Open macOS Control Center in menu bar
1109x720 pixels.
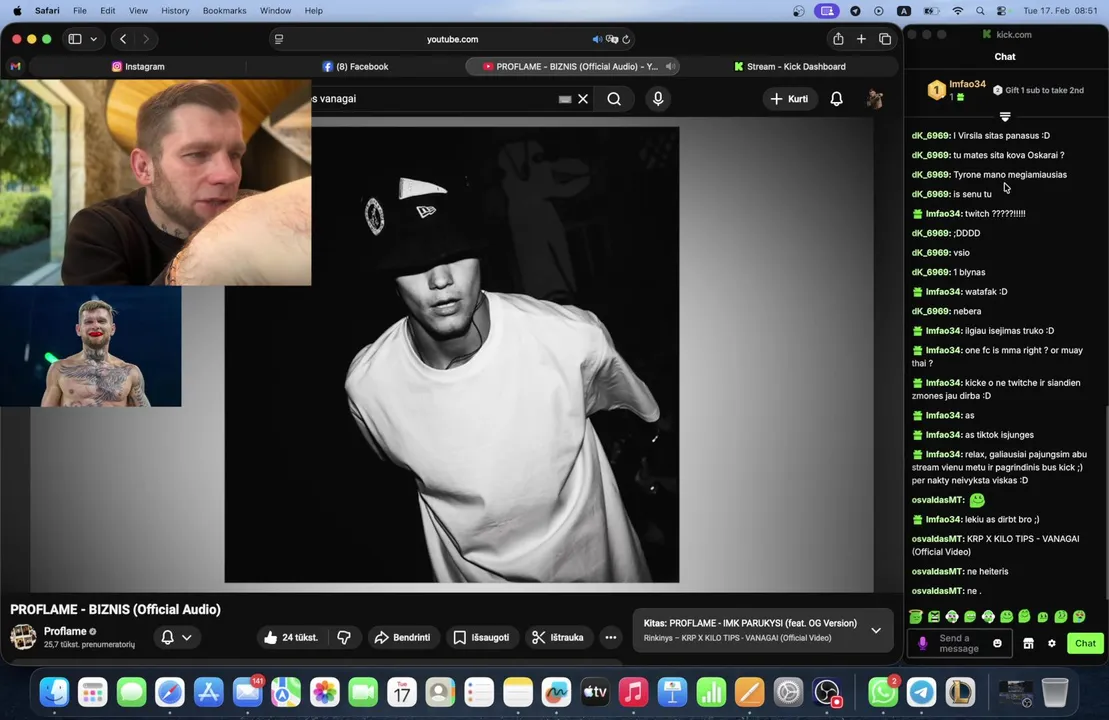click(x=1001, y=11)
